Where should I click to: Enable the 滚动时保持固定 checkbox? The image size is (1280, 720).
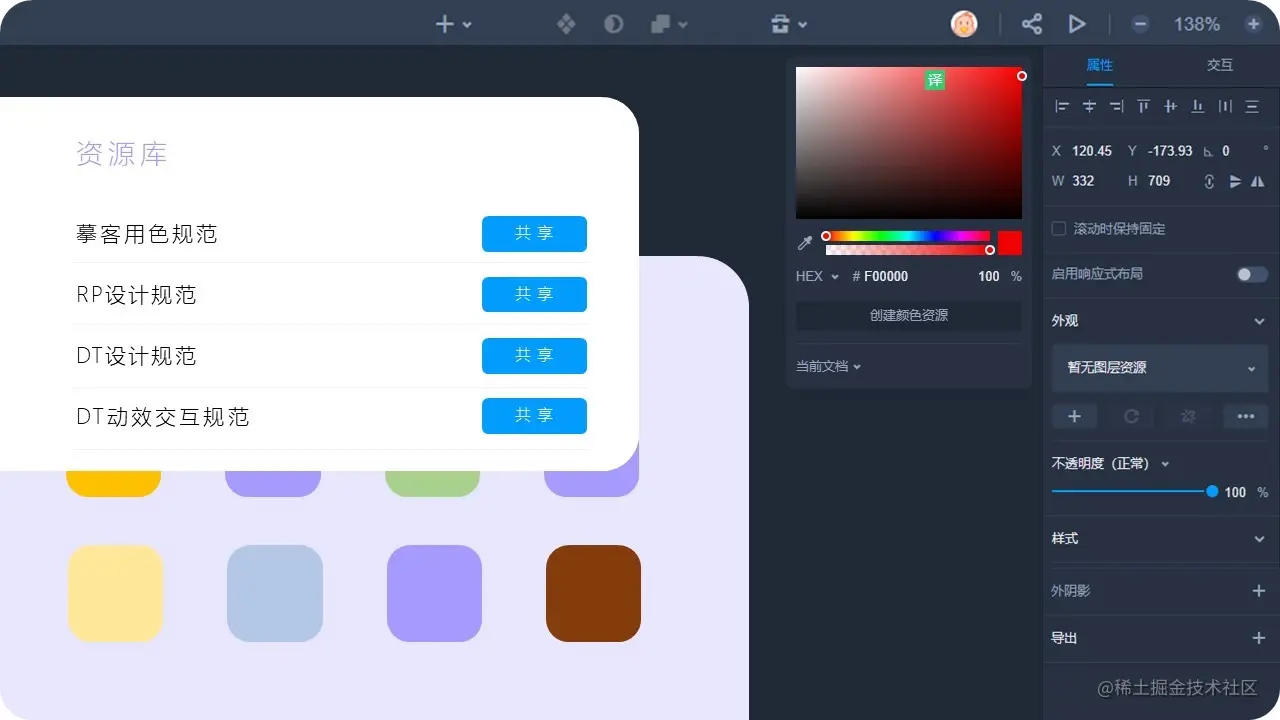pyautogui.click(x=1059, y=229)
